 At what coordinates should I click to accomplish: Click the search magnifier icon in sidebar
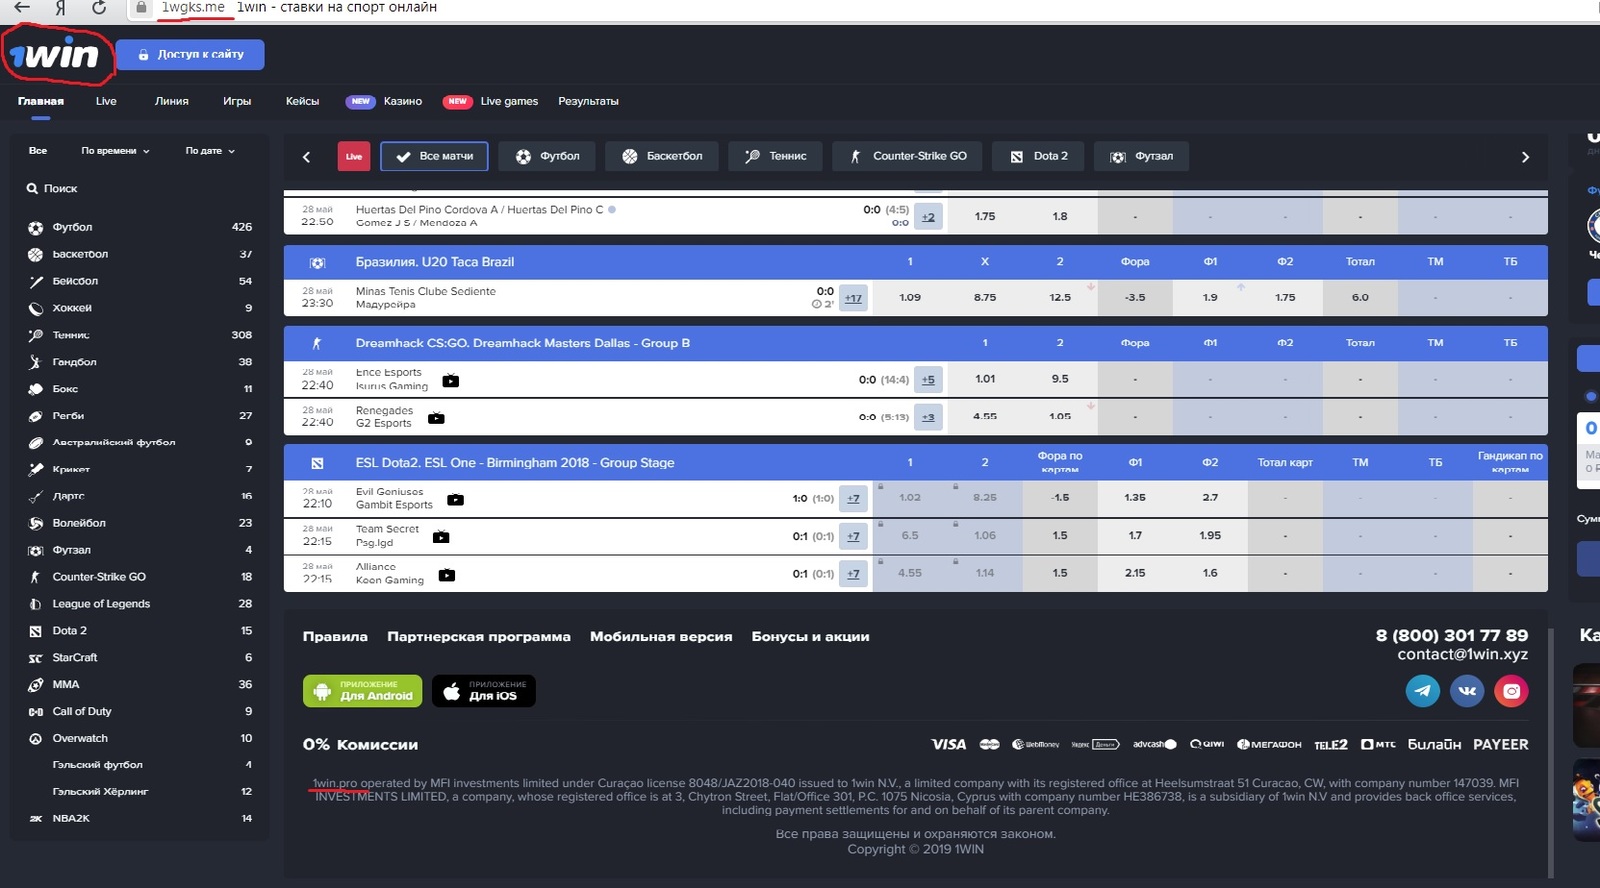point(32,188)
